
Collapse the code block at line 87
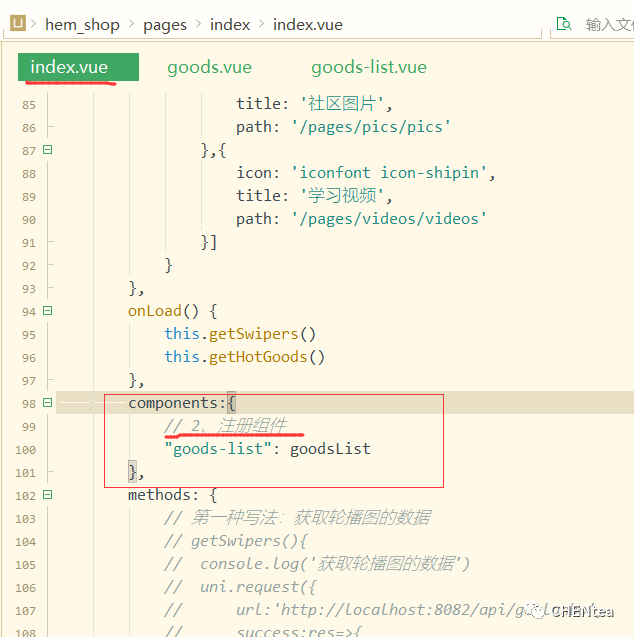(47, 150)
